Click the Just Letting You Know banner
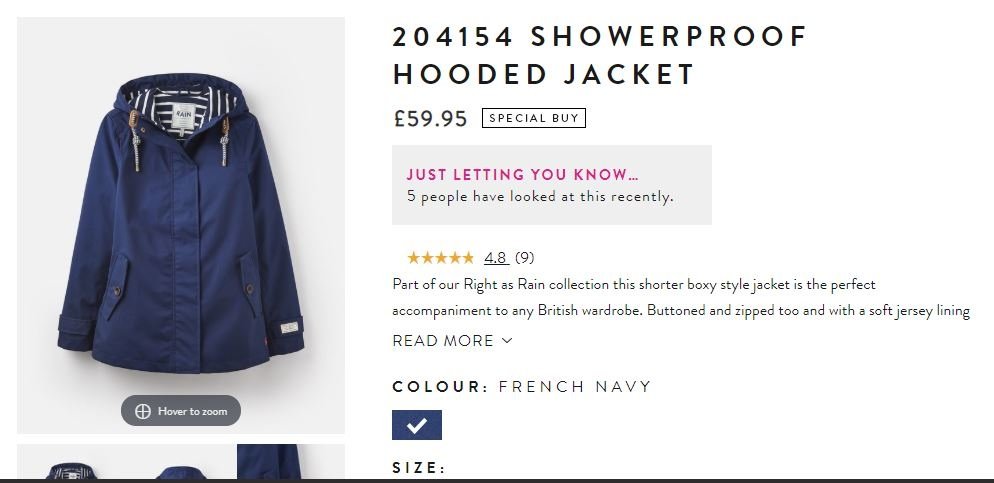994x483 pixels. click(552, 185)
